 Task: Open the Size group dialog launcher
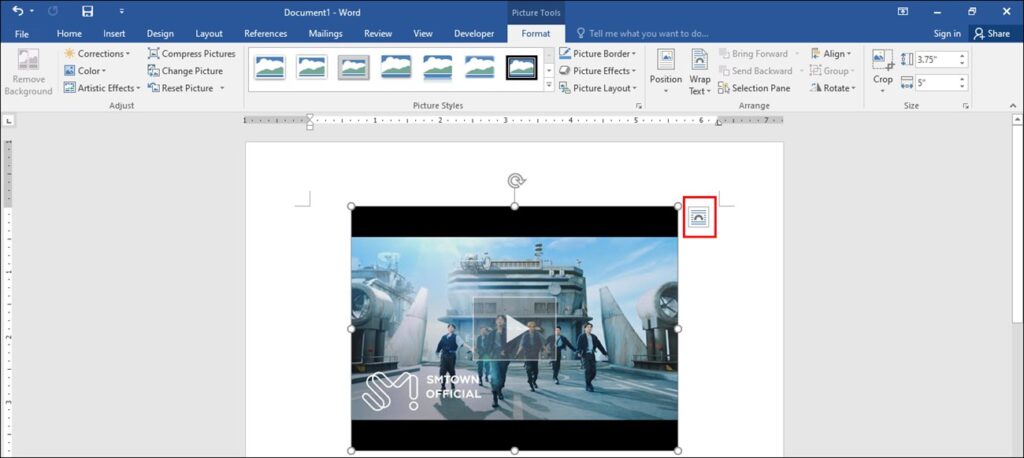965,106
